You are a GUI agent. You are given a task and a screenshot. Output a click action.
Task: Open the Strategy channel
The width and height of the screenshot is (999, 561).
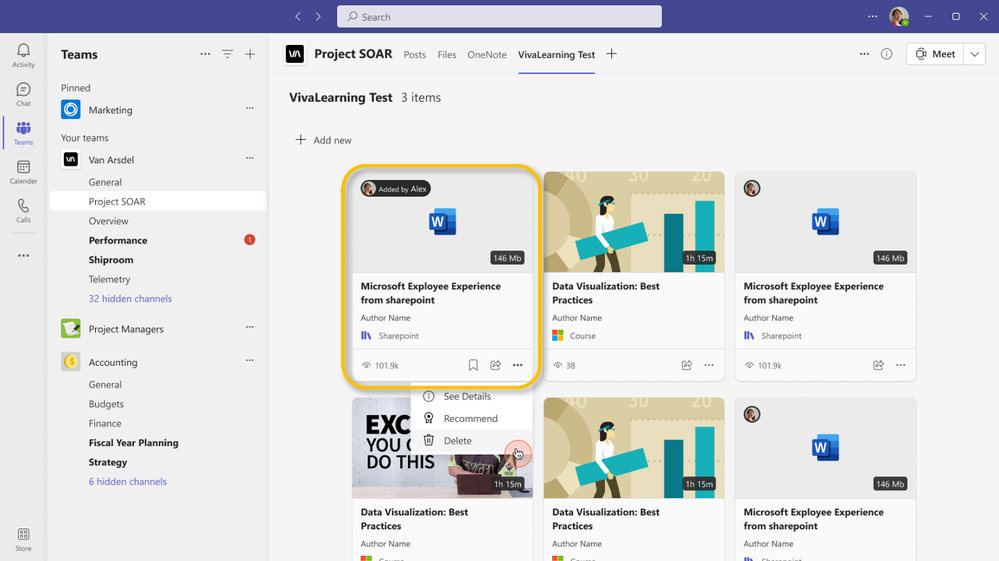click(x=108, y=462)
